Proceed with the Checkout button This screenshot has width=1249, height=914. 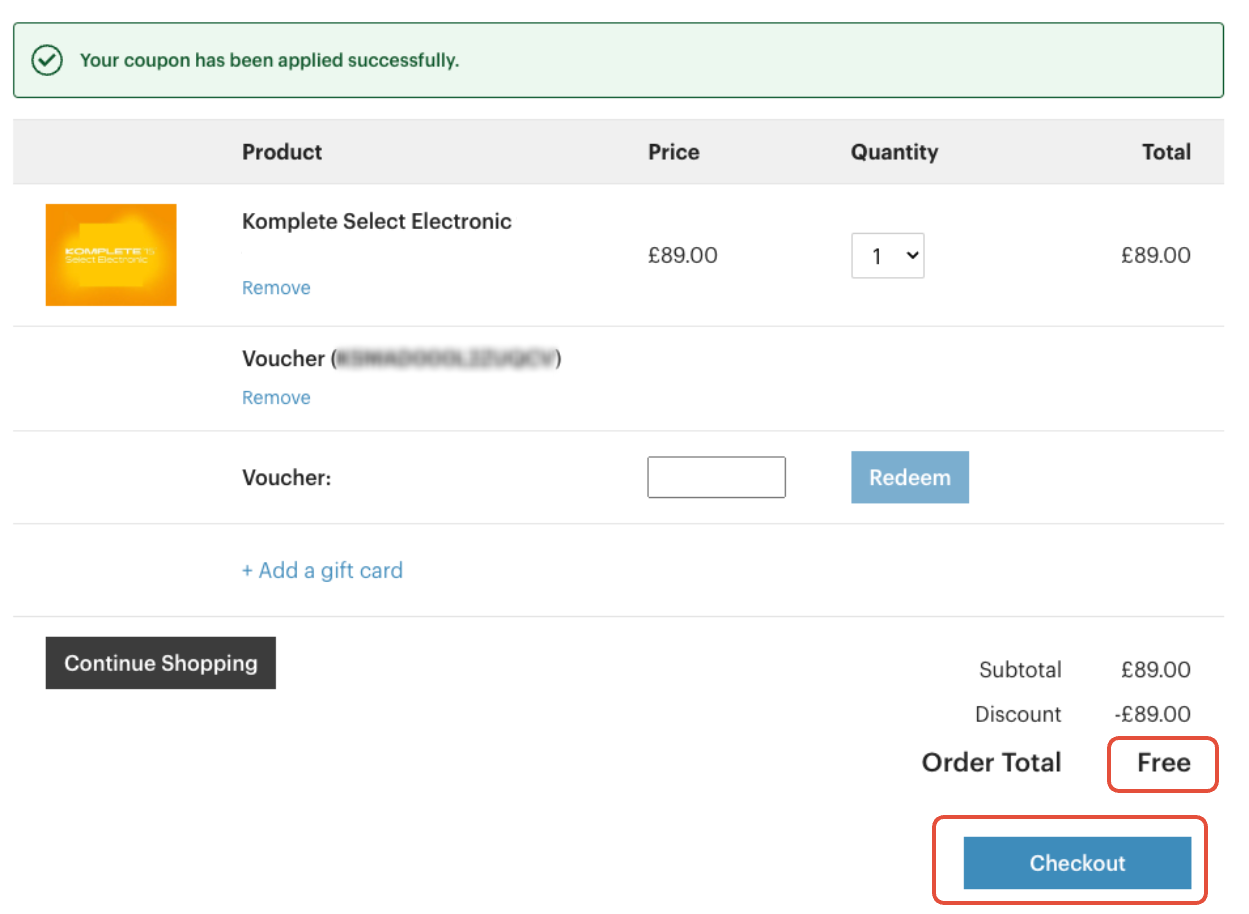click(x=1078, y=863)
